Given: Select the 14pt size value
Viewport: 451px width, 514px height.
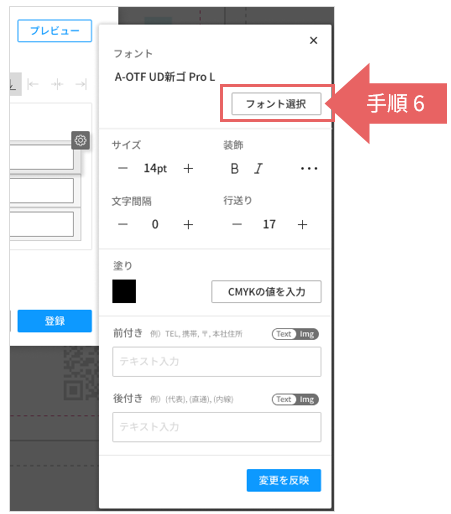Looking at the screenshot, I should click(x=155, y=168).
